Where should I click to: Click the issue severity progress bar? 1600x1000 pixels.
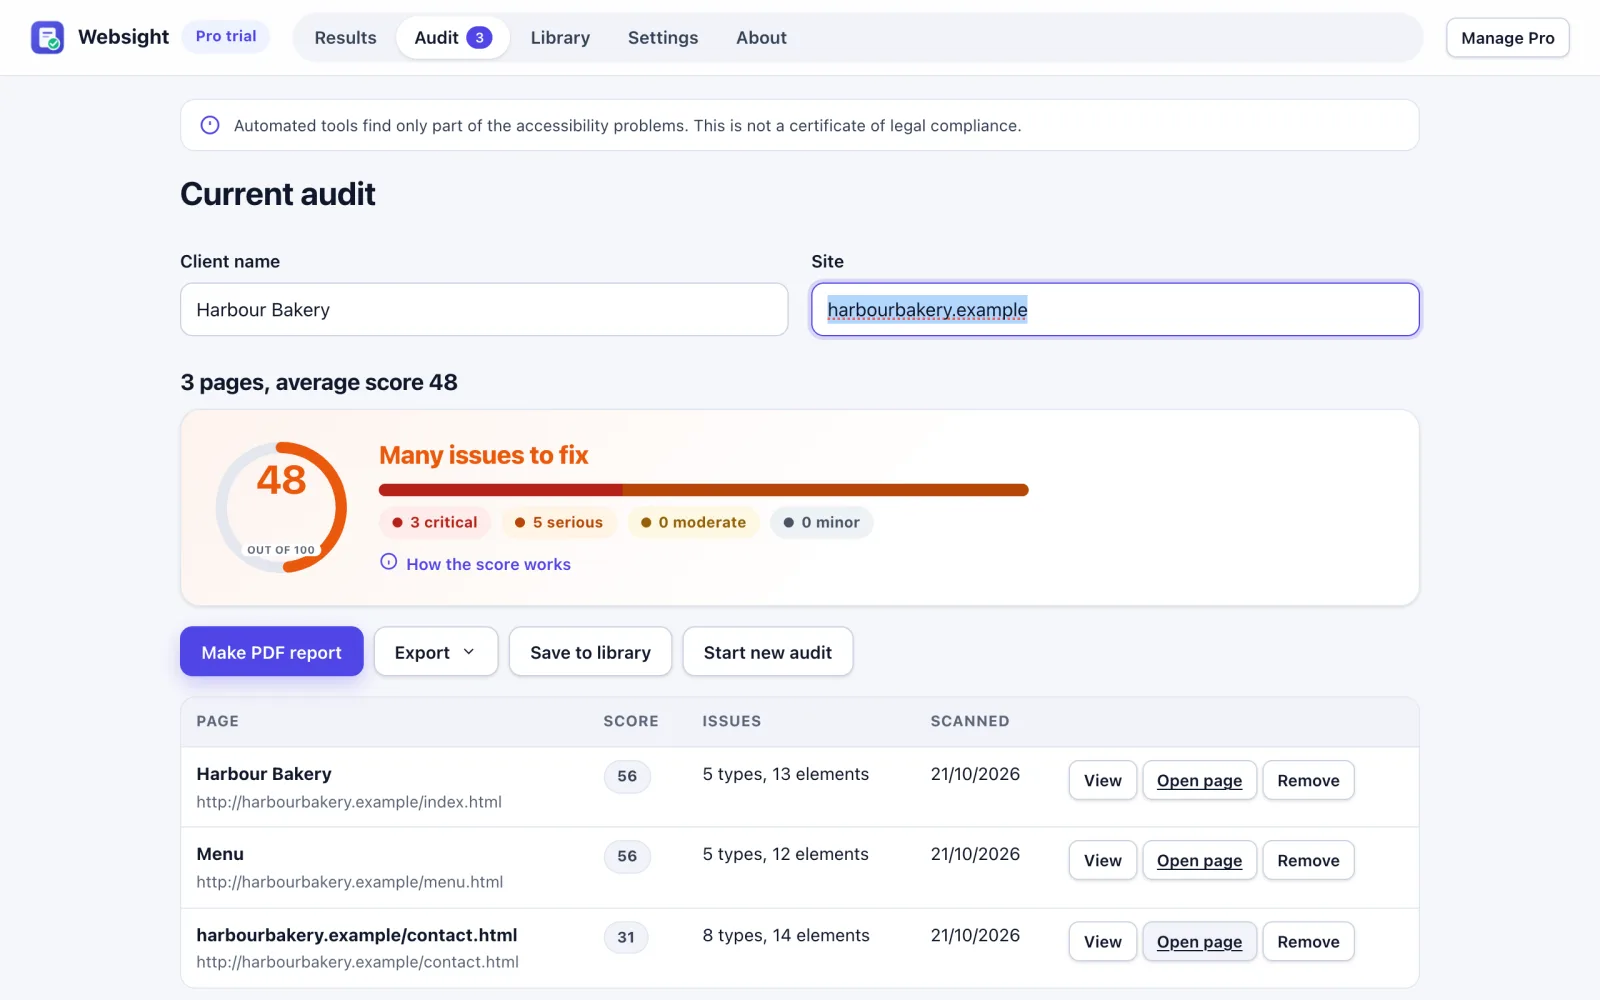(x=704, y=490)
